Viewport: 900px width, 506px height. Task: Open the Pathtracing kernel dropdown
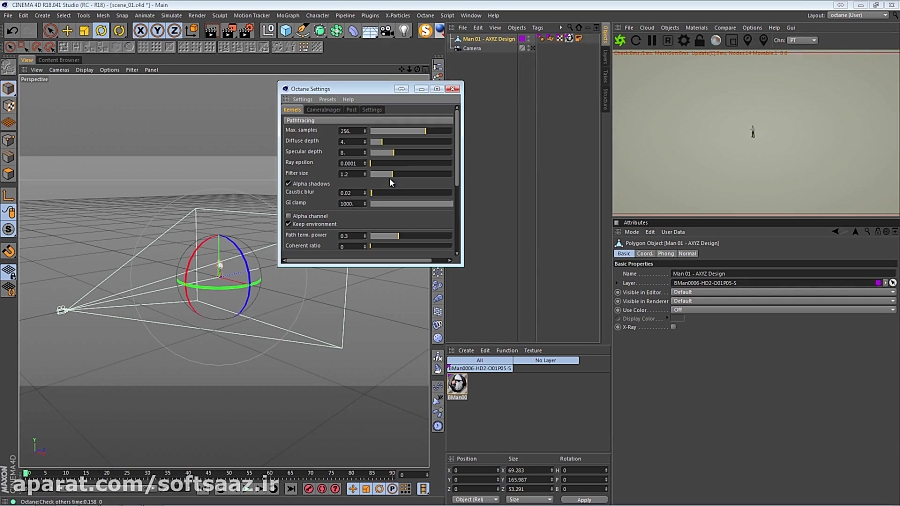(368, 120)
